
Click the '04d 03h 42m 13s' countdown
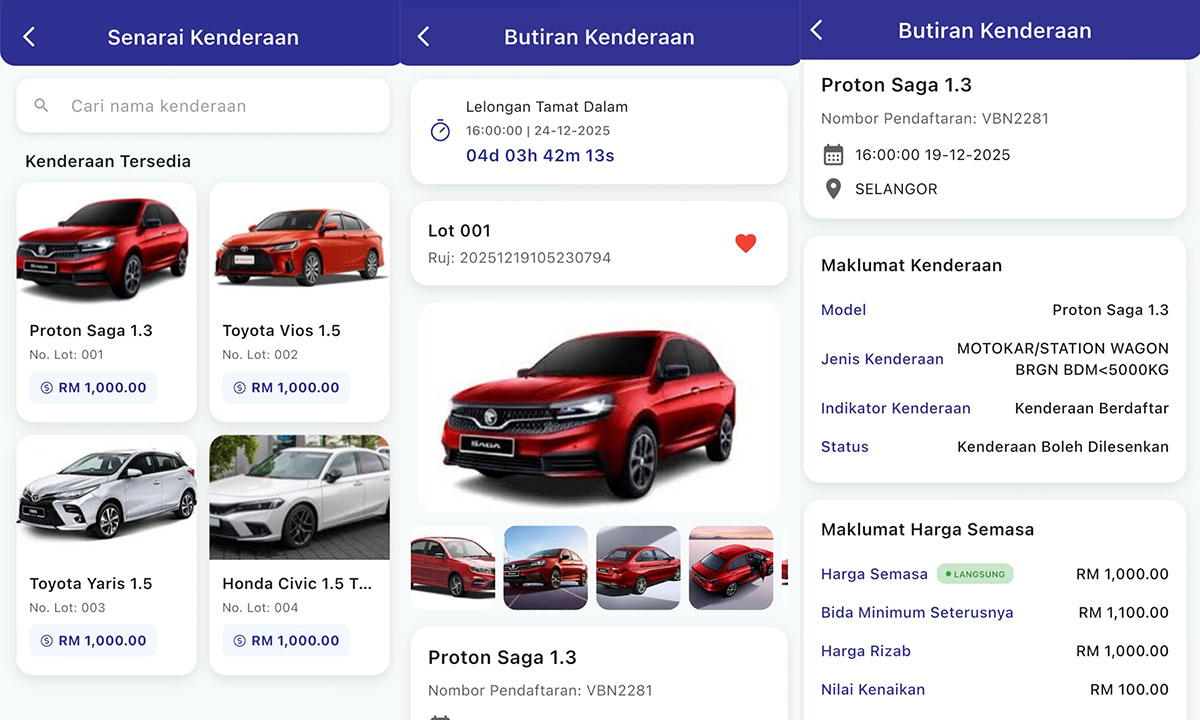(x=540, y=156)
